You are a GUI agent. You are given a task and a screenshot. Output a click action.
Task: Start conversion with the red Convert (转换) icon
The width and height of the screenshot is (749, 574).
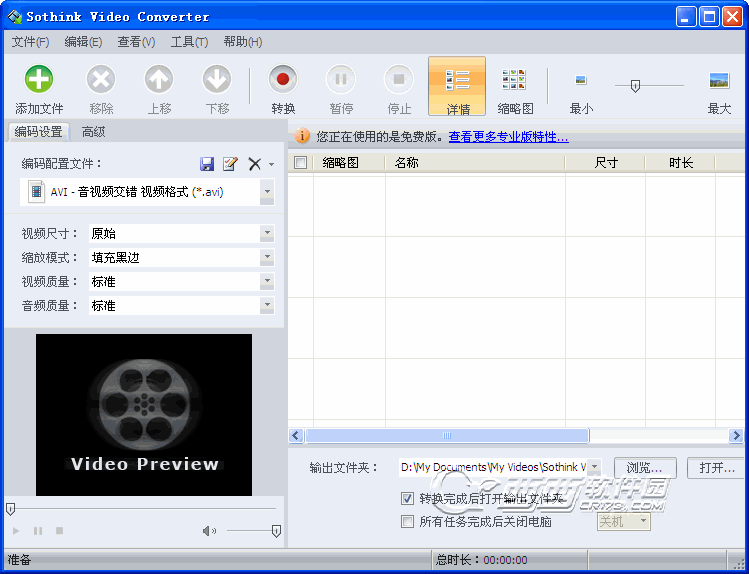point(283,79)
